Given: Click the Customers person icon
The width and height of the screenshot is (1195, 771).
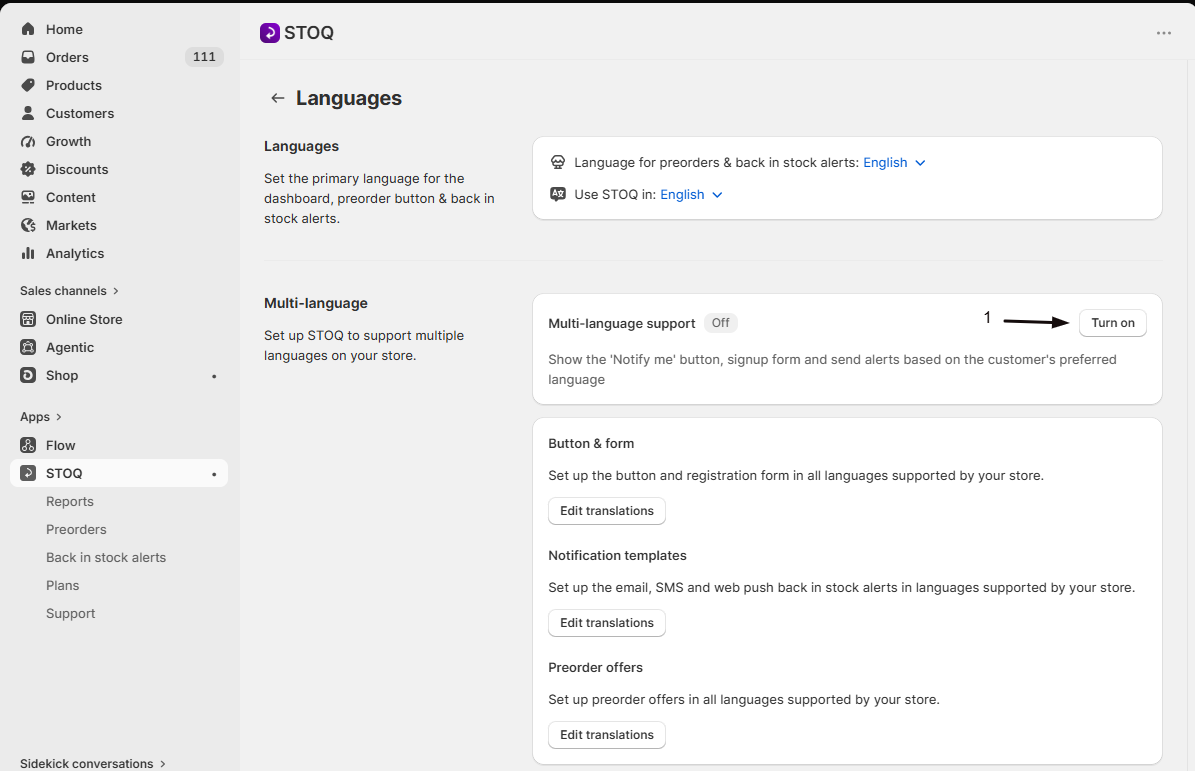Looking at the screenshot, I should tap(28, 113).
